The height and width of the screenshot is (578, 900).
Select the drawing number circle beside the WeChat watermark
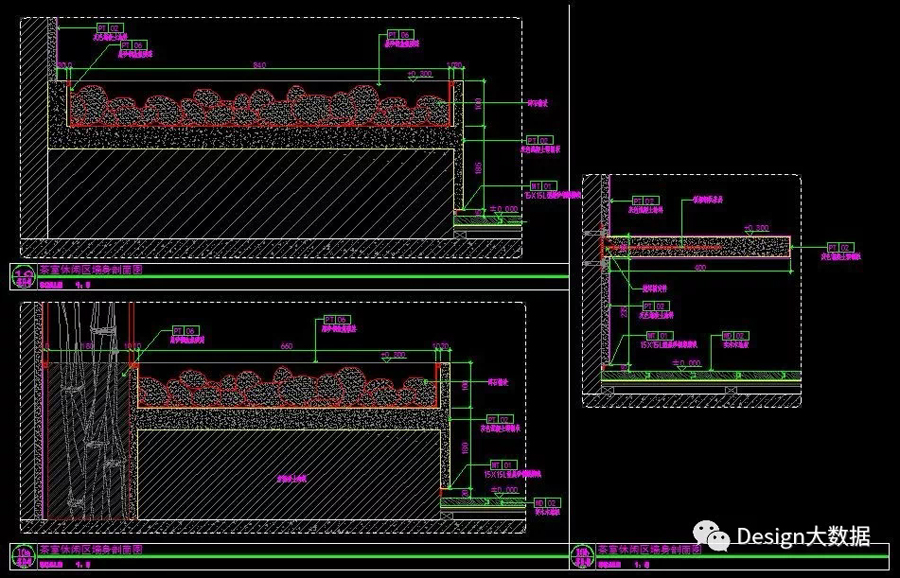coord(582,550)
